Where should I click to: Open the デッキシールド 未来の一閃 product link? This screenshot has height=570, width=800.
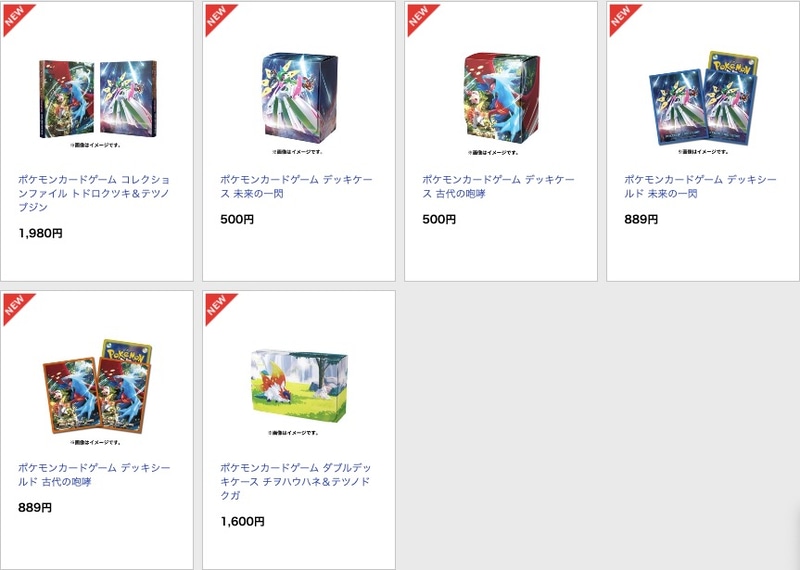pyautogui.click(x=701, y=186)
